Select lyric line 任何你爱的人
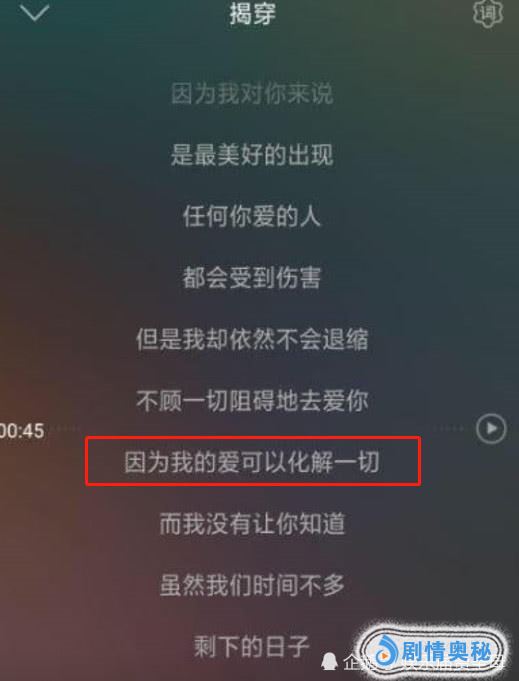This screenshot has width=519, height=681. [252, 216]
